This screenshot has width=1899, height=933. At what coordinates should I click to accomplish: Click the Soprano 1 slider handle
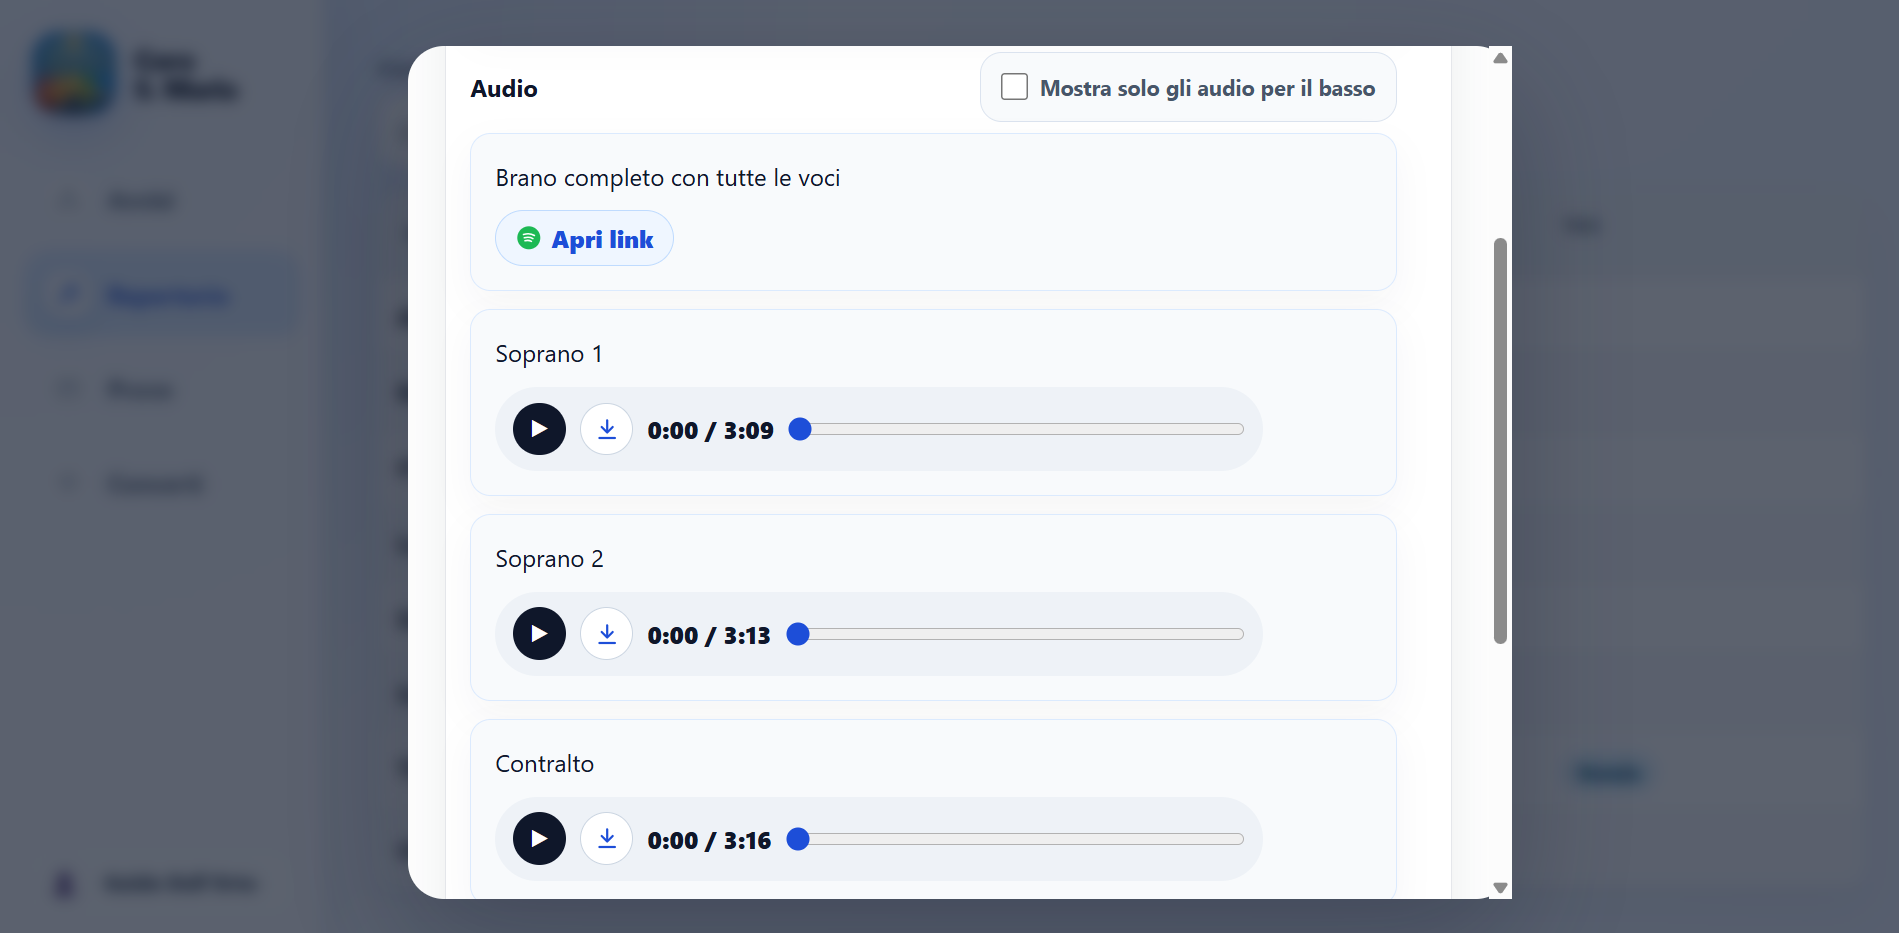click(x=800, y=429)
